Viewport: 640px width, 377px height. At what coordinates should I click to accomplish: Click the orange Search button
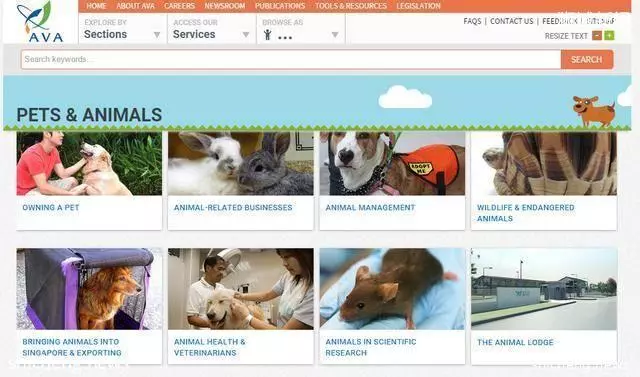[x=587, y=60]
